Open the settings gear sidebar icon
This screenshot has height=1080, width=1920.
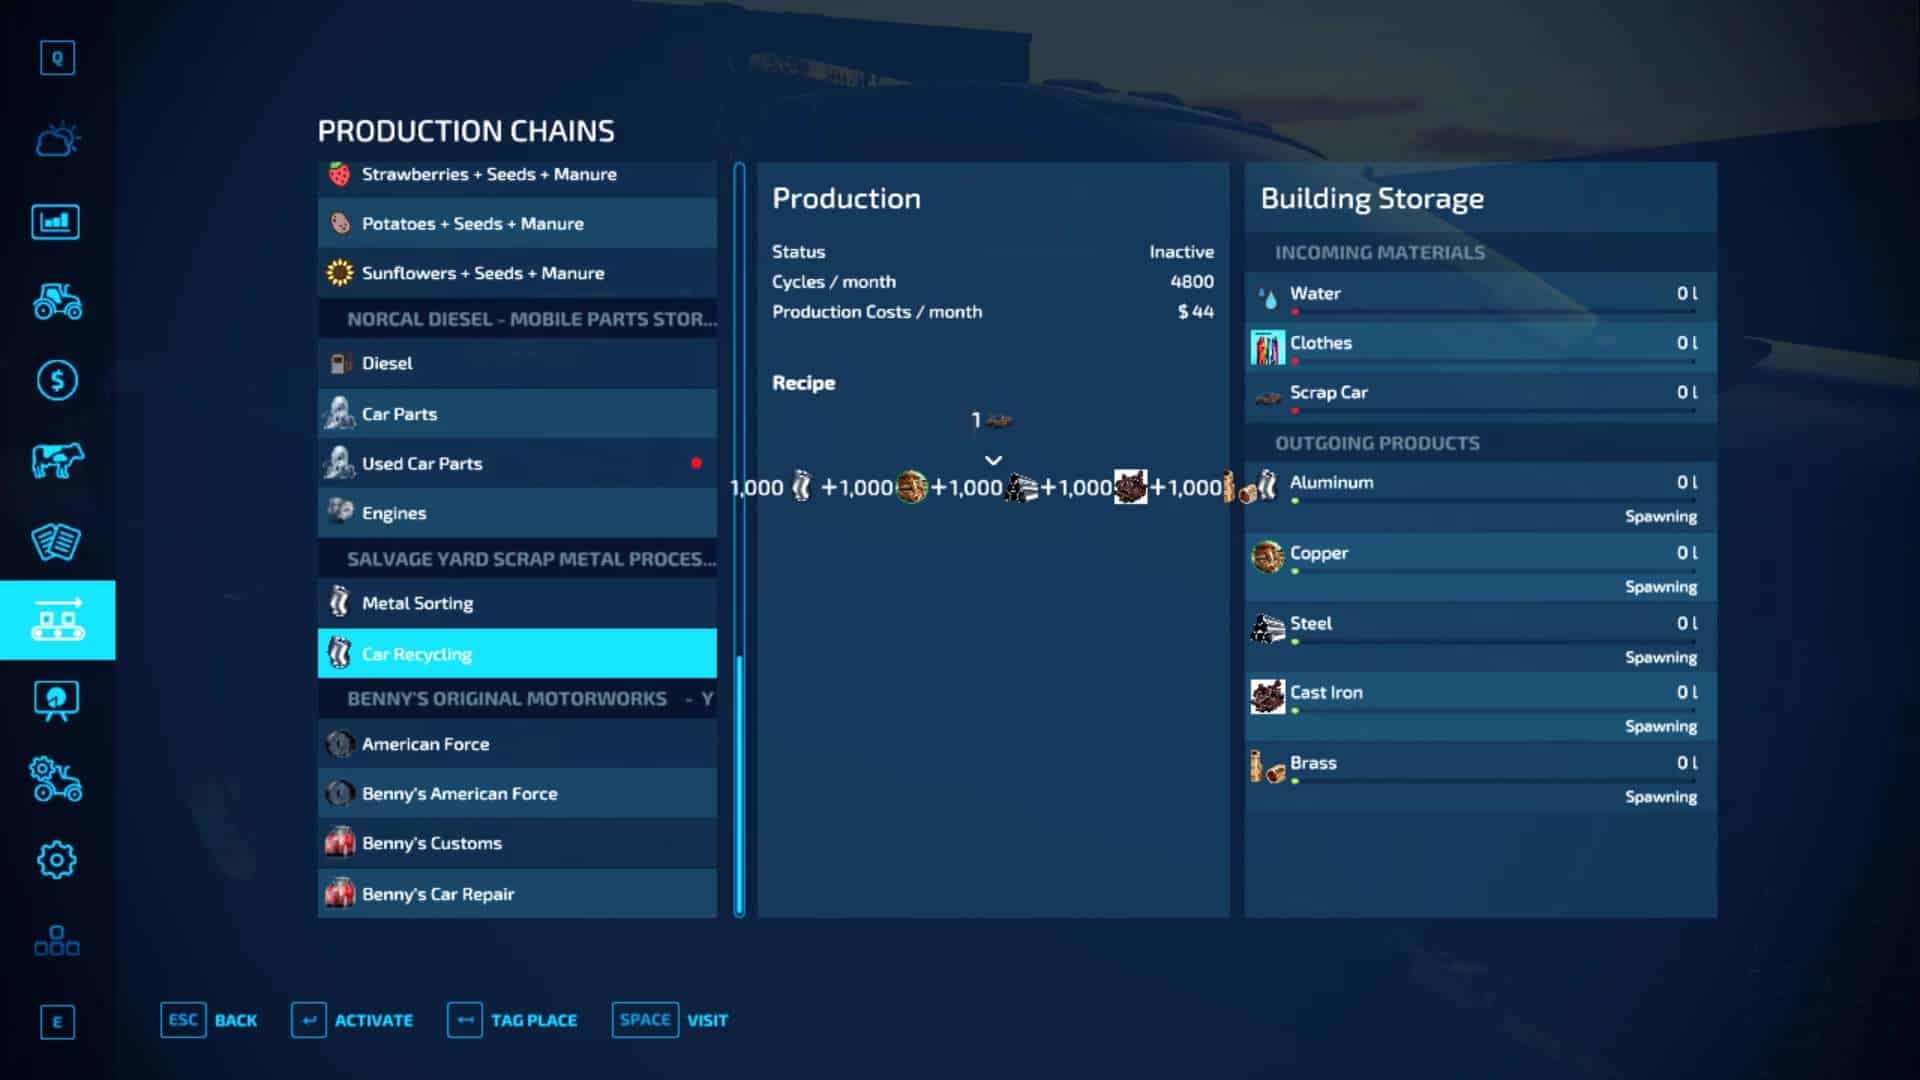pyautogui.click(x=57, y=860)
